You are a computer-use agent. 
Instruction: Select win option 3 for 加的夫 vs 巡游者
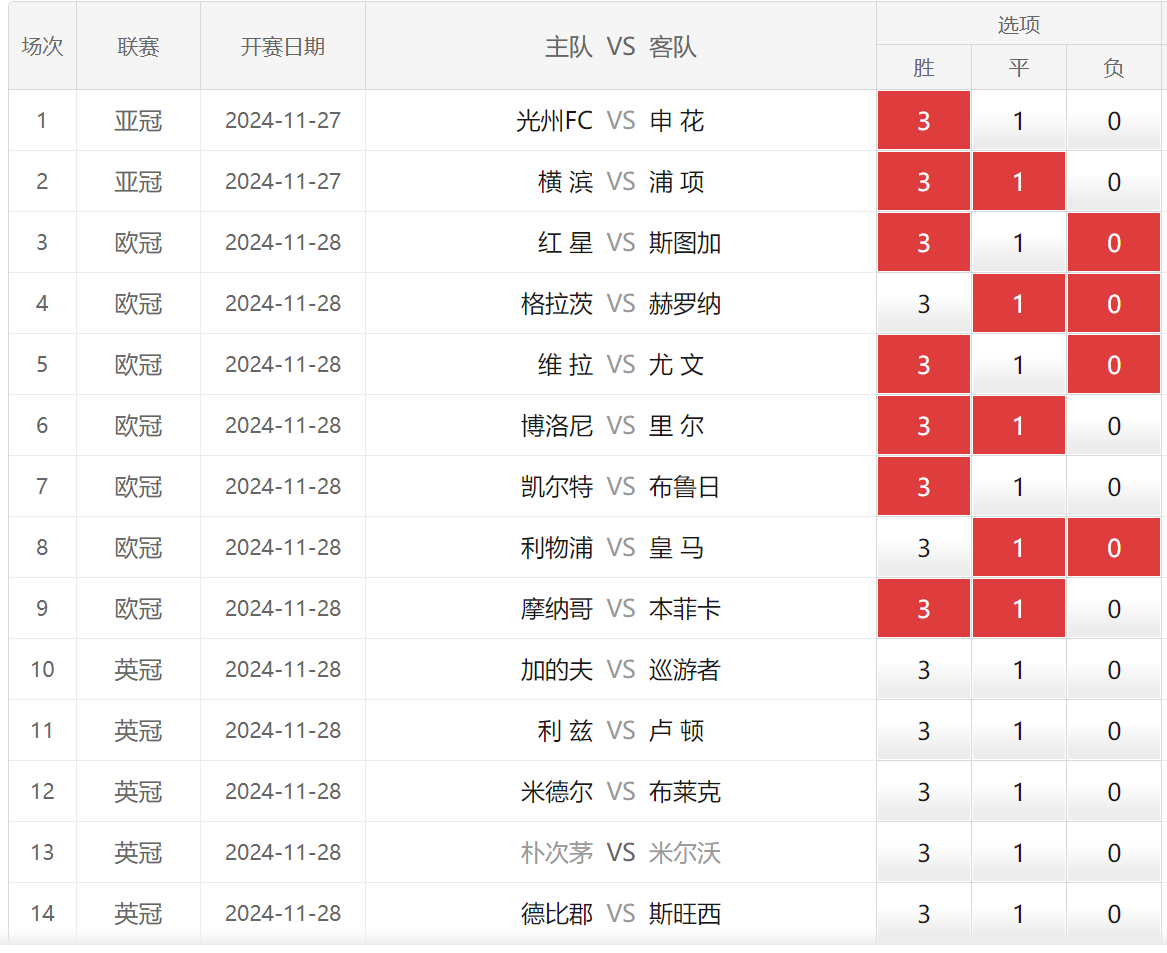pyautogui.click(x=924, y=670)
